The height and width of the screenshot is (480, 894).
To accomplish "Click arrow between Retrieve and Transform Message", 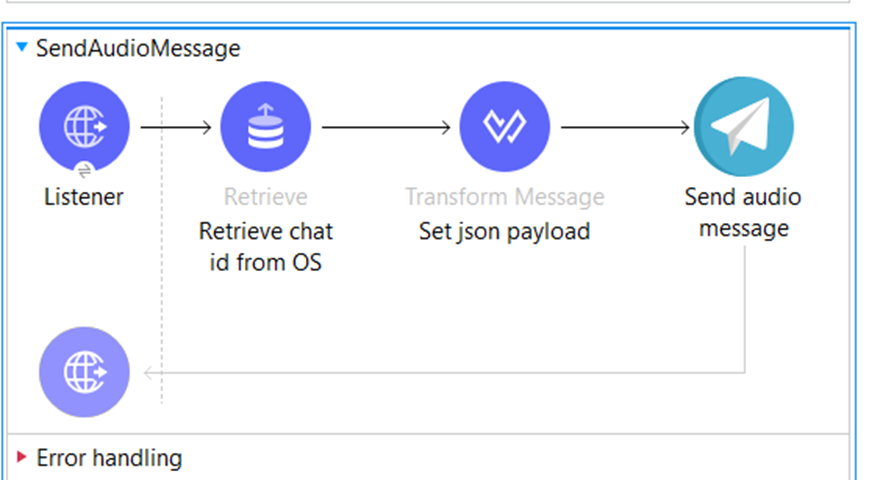I will coord(385,127).
